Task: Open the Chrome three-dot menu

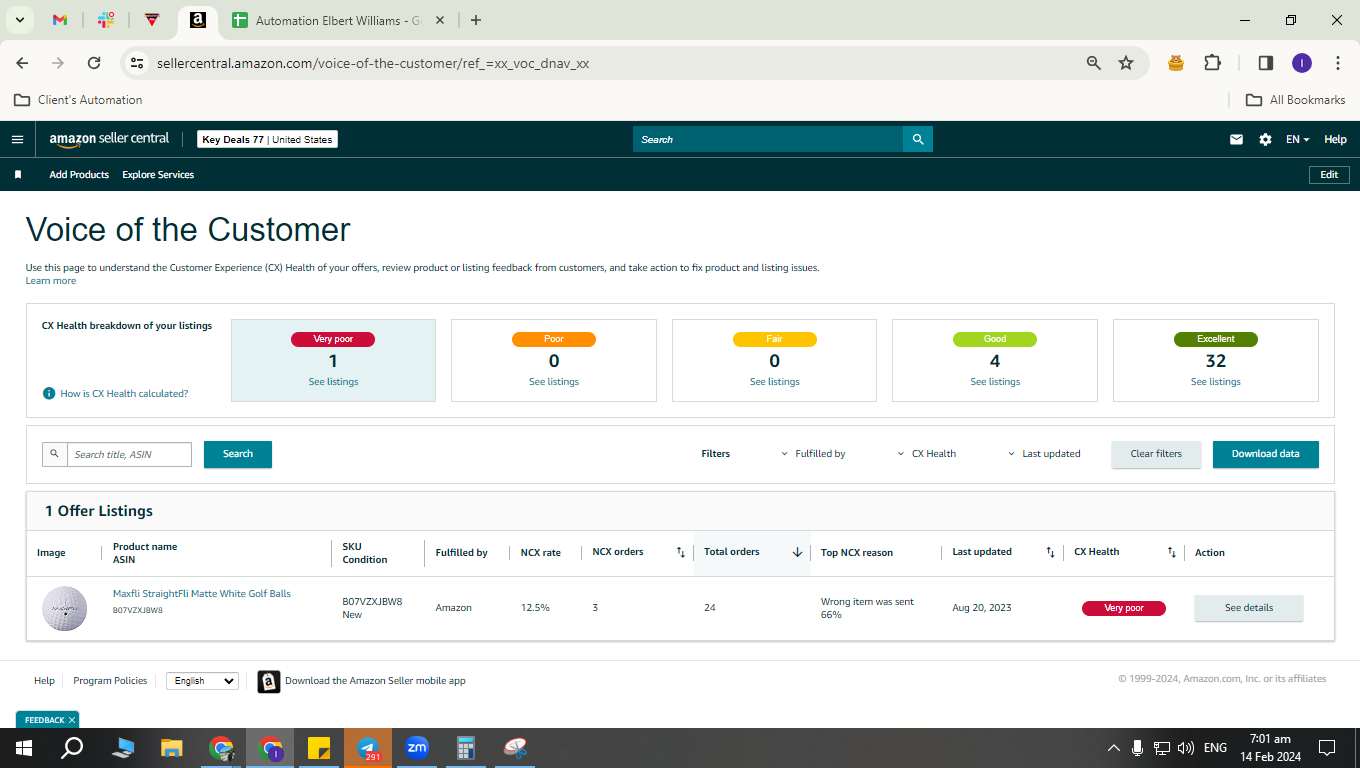Action: pyautogui.click(x=1337, y=63)
